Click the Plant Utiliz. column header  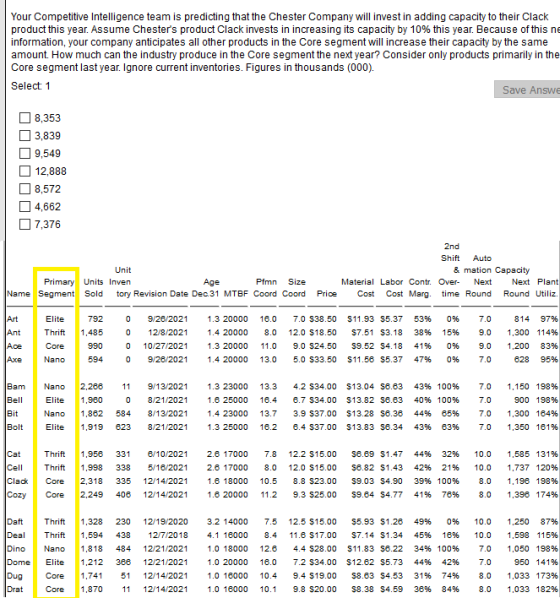(x=547, y=288)
